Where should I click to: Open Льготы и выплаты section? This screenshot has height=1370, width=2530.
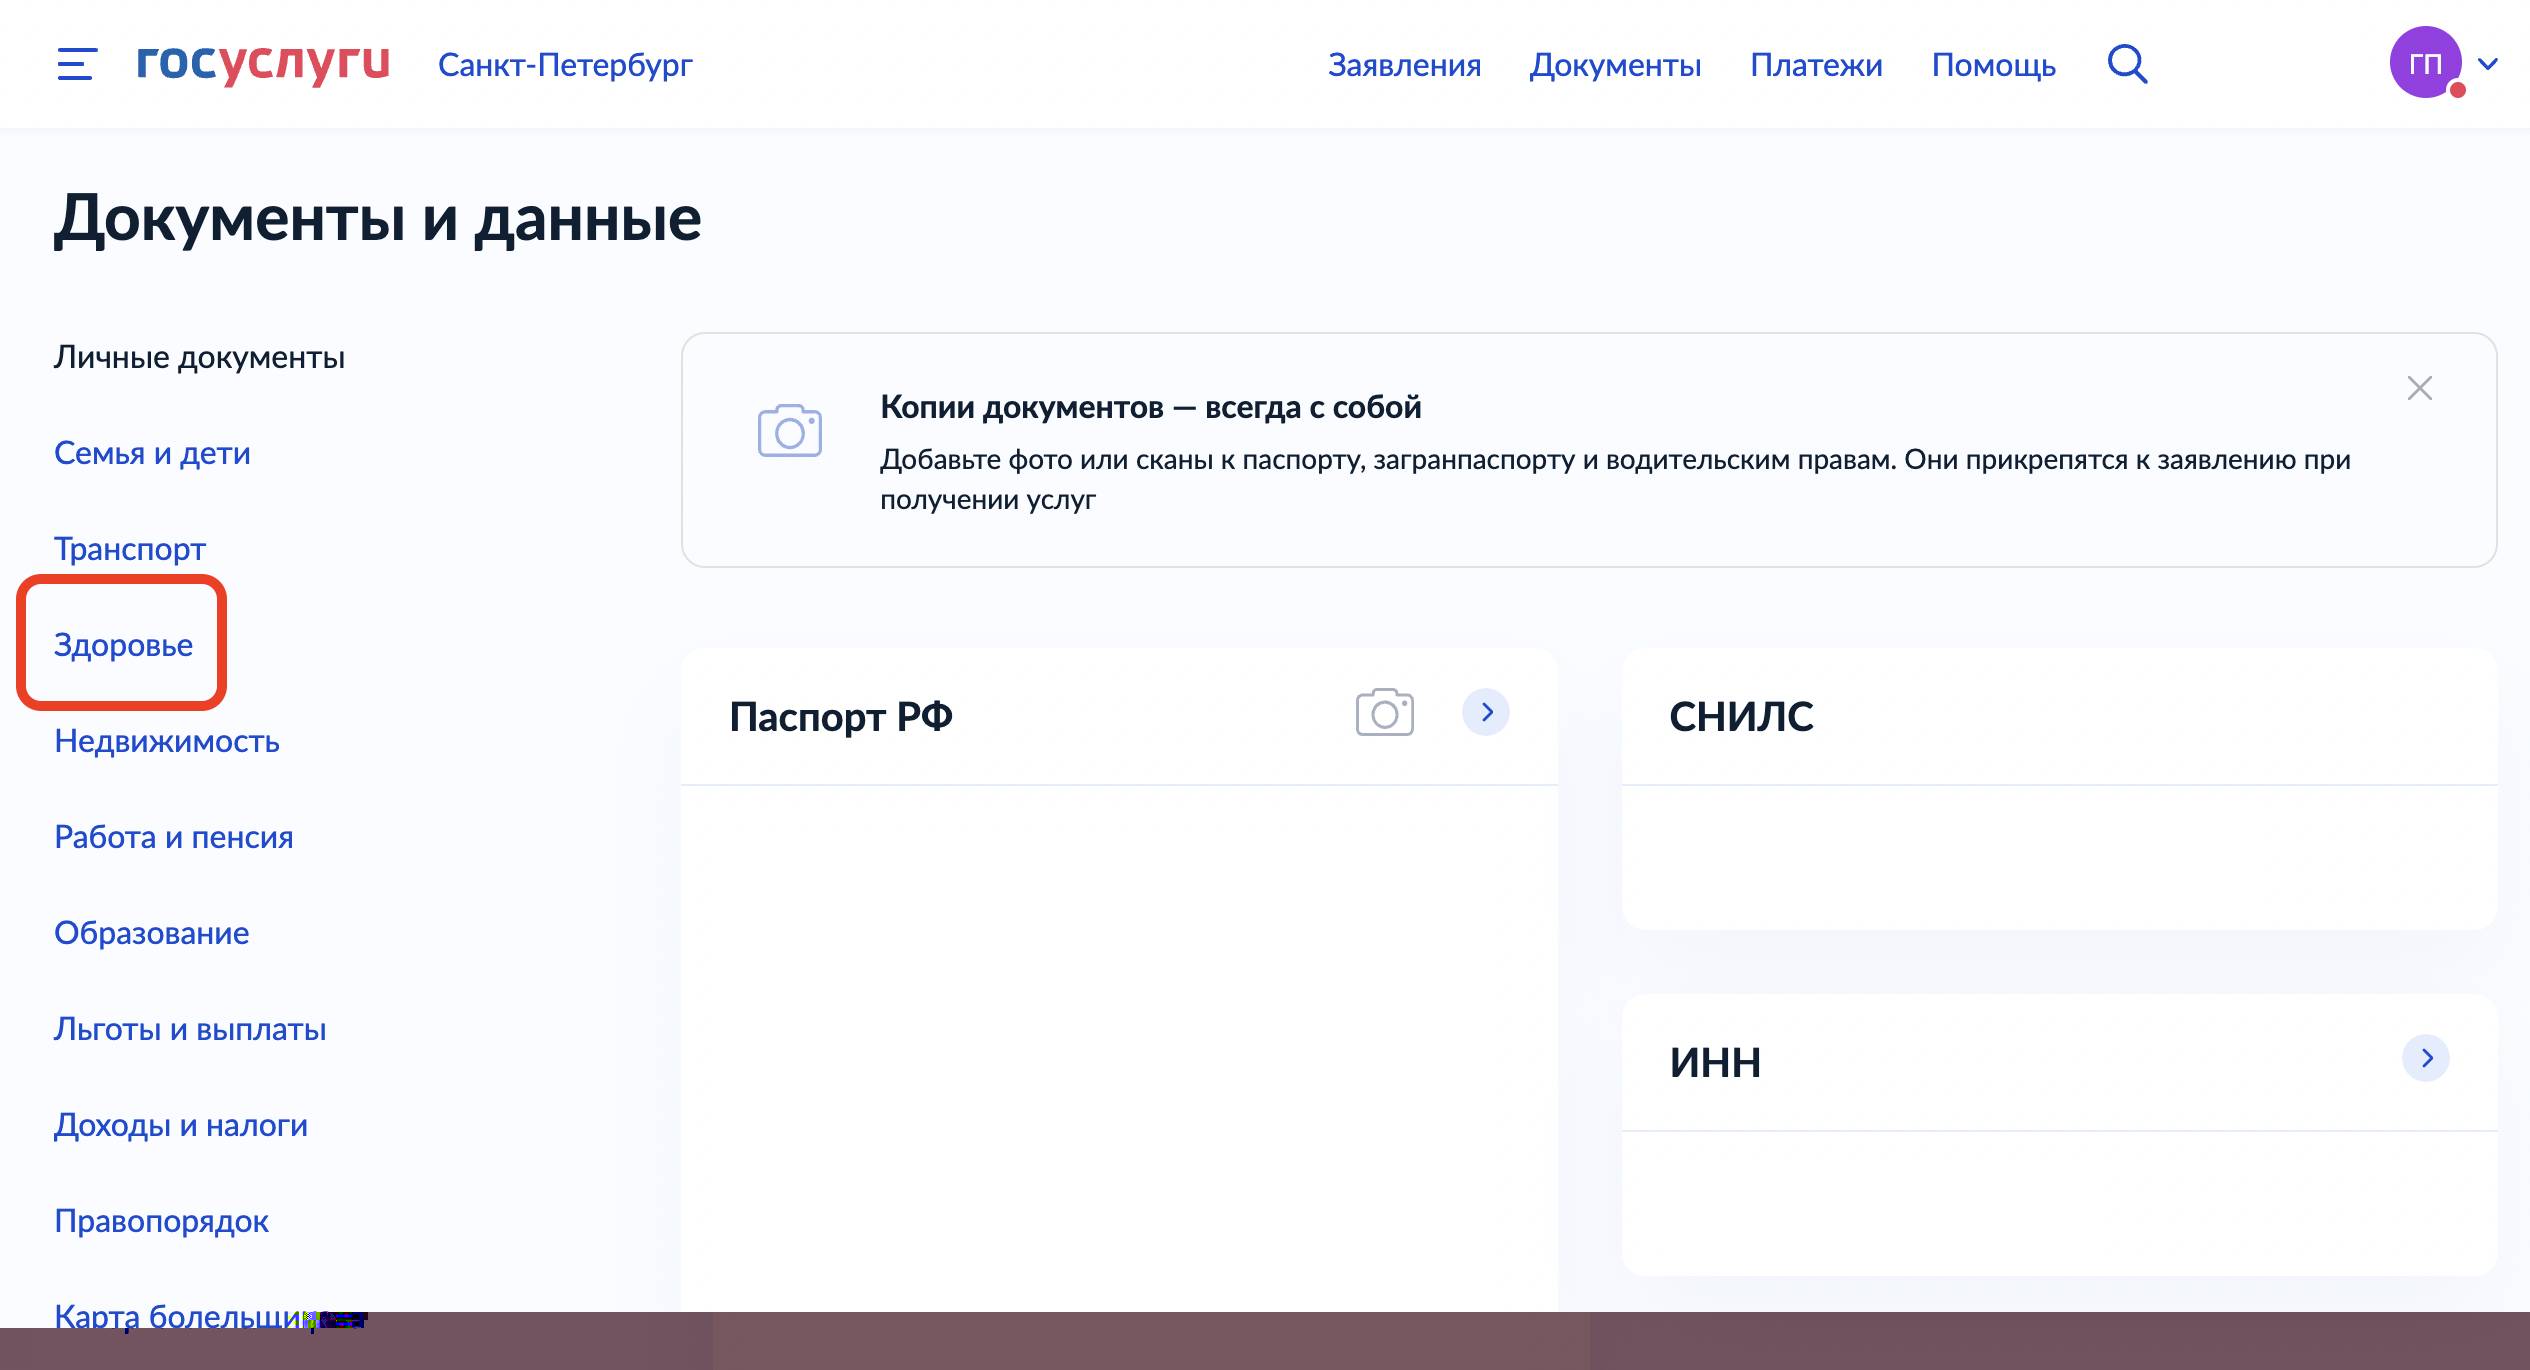point(190,1029)
